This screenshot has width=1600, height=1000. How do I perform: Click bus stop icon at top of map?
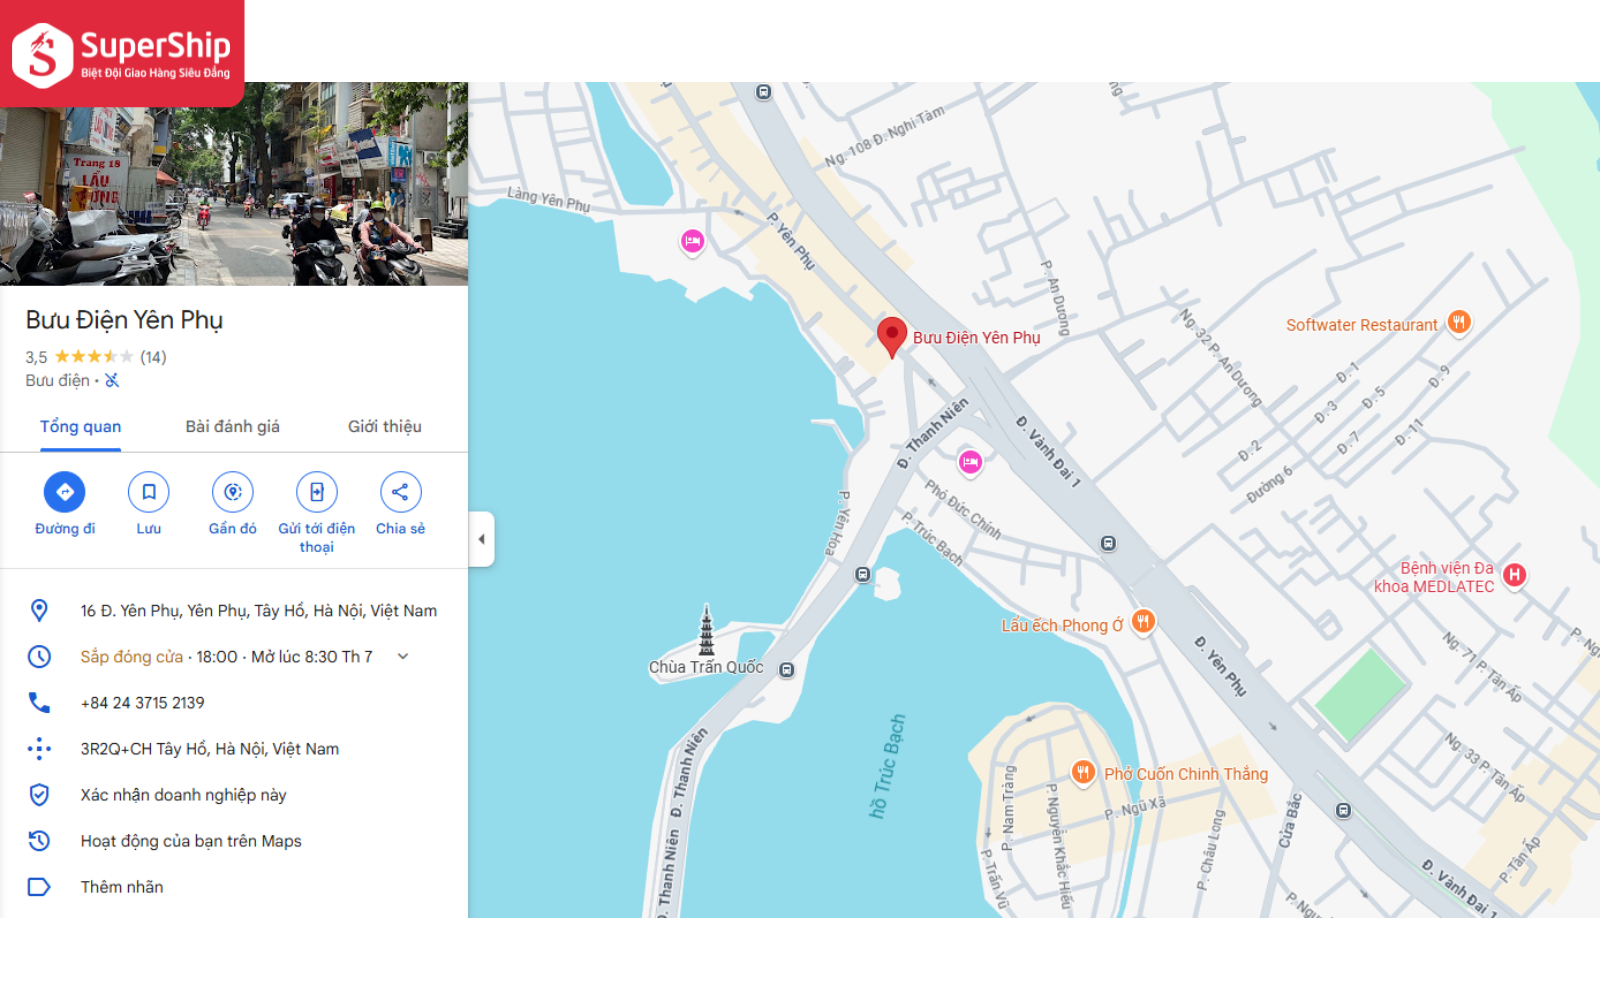[764, 92]
